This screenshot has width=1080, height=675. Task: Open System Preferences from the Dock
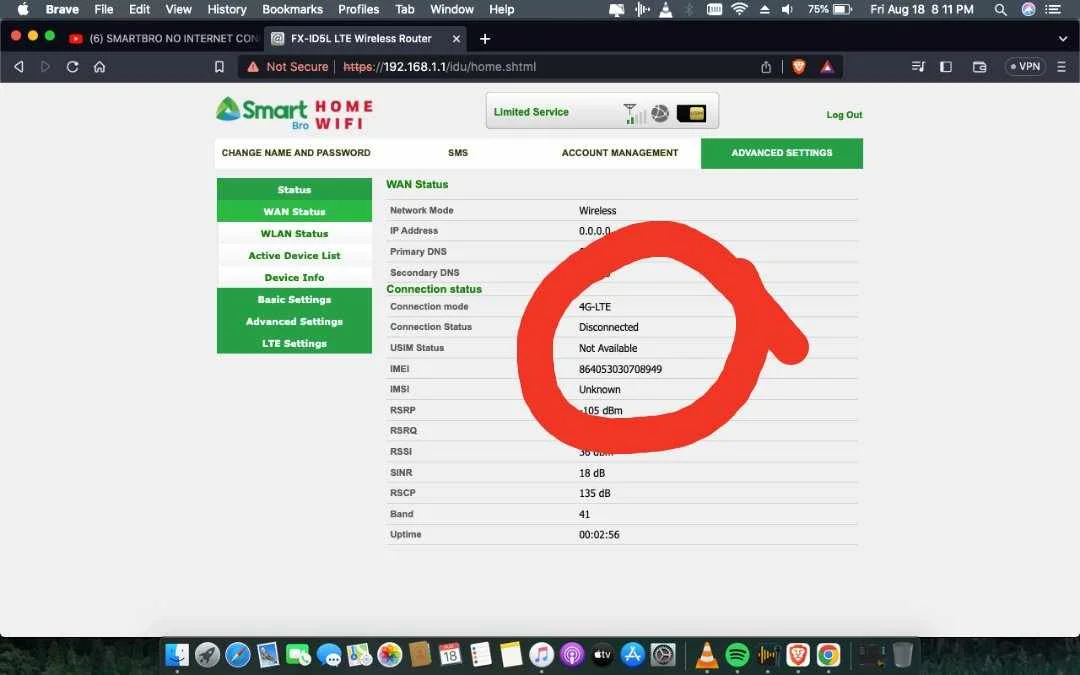point(663,654)
